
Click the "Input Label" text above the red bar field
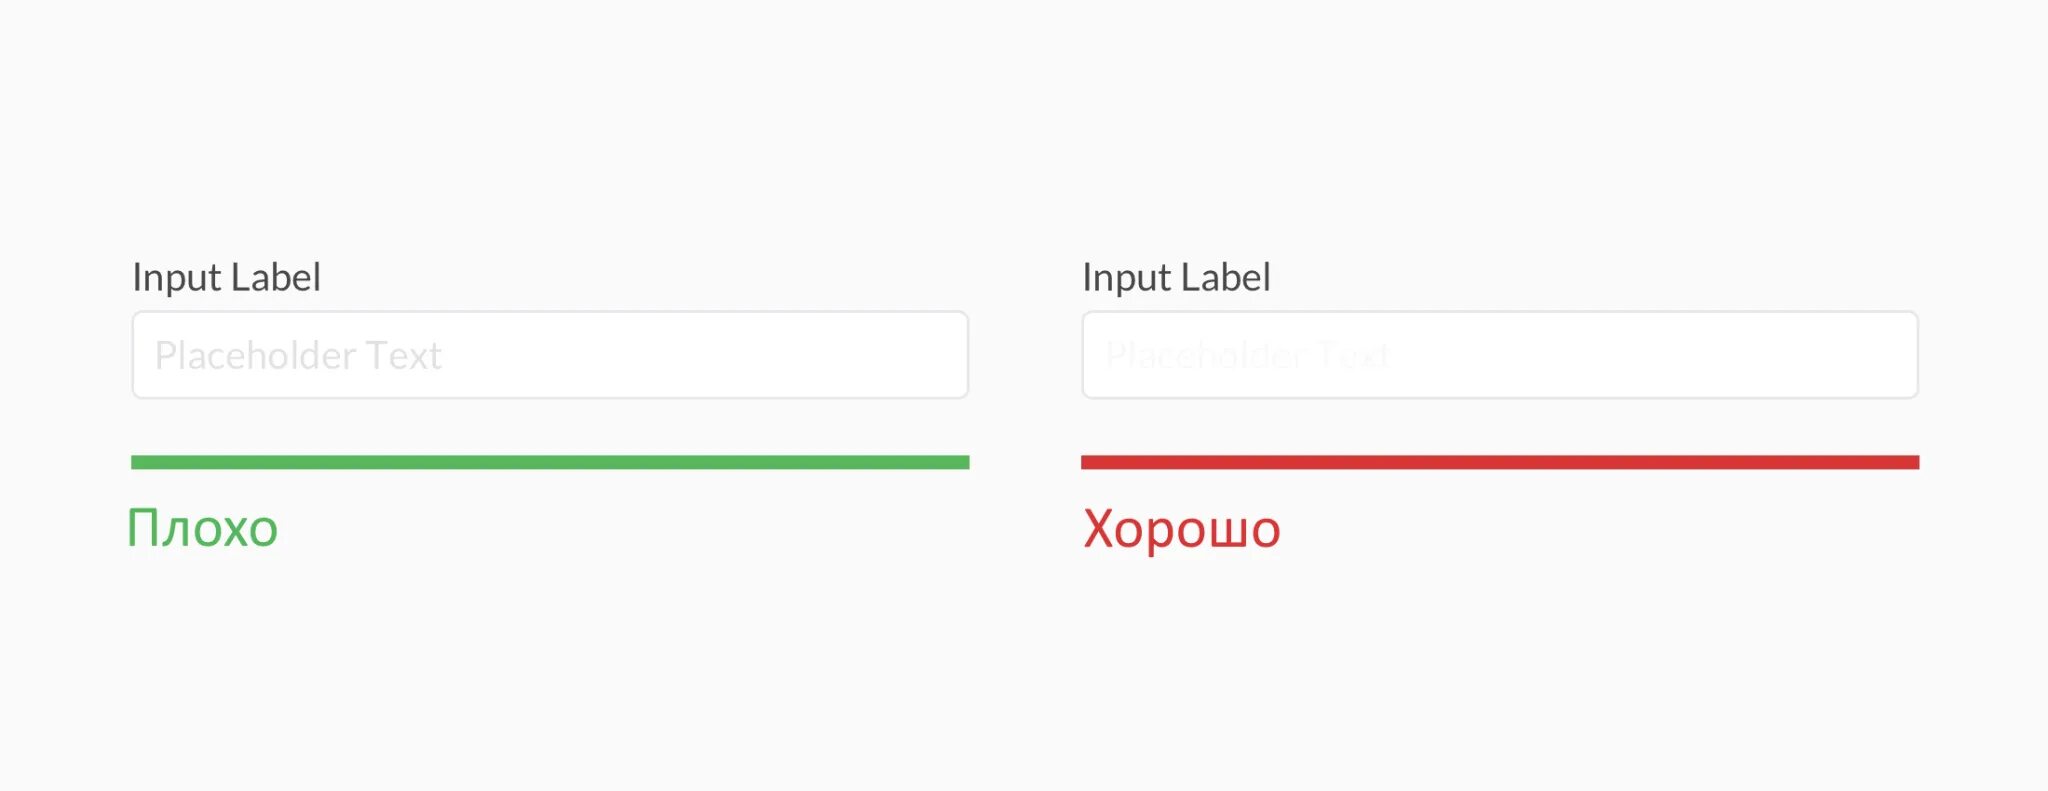pyautogui.click(x=1176, y=278)
